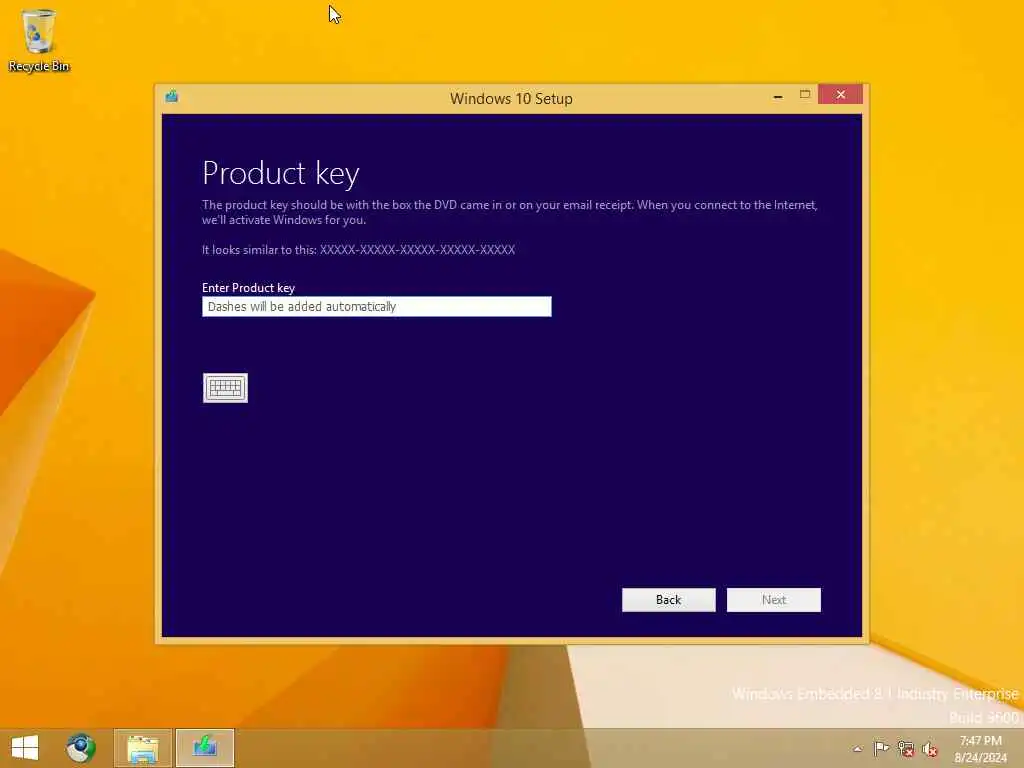1024x768 pixels.
Task: Open the network status tray icon
Action: click(x=906, y=749)
